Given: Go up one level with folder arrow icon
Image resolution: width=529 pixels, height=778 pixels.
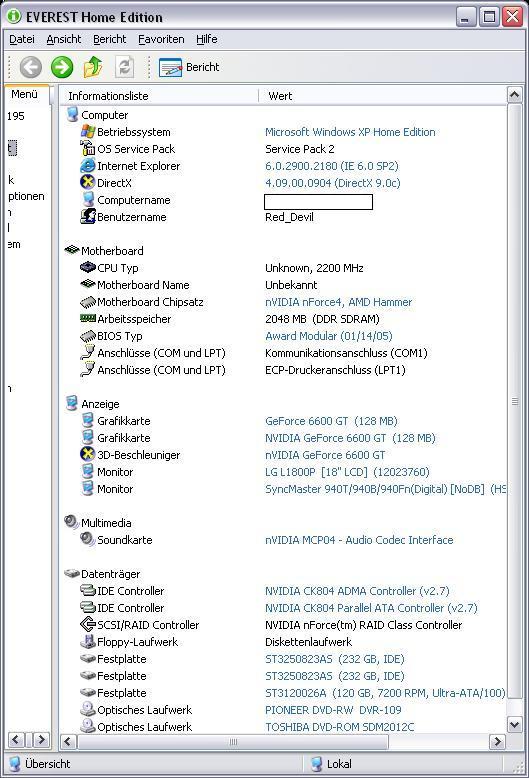Looking at the screenshot, I should coord(93,67).
